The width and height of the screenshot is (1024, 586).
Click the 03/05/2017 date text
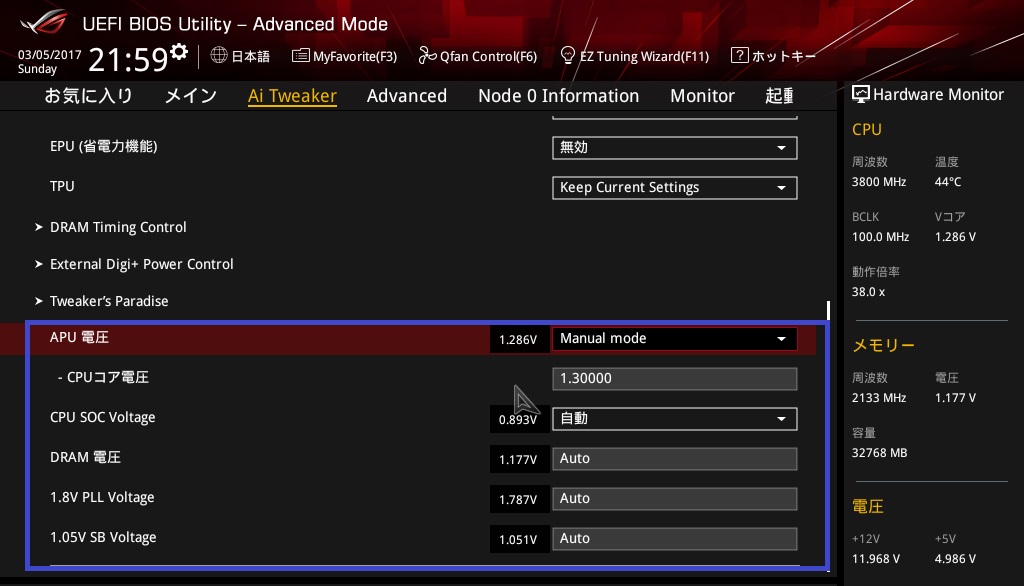click(x=50, y=55)
